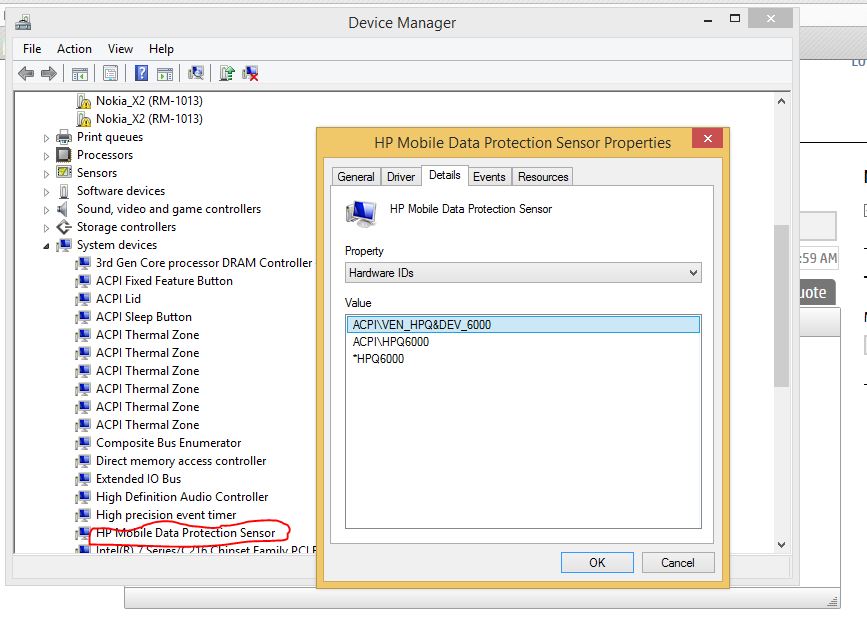Click Scan for hardware changes icon

click(x=196, y=73)
